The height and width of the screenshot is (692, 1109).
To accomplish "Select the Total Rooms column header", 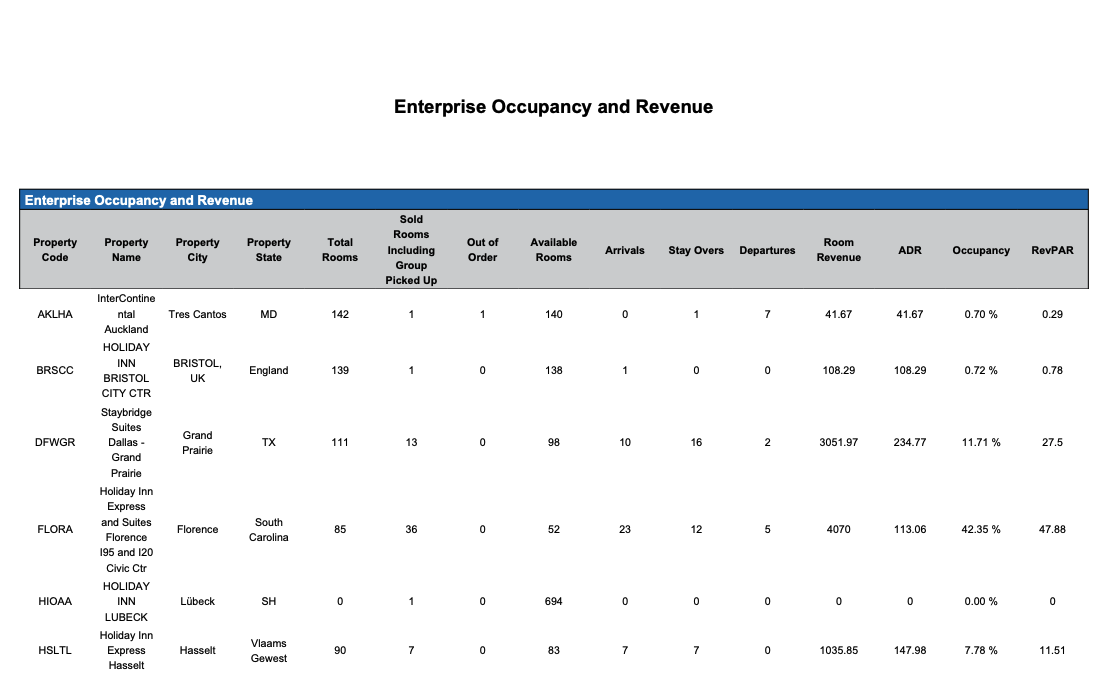I will click(340, 250).
